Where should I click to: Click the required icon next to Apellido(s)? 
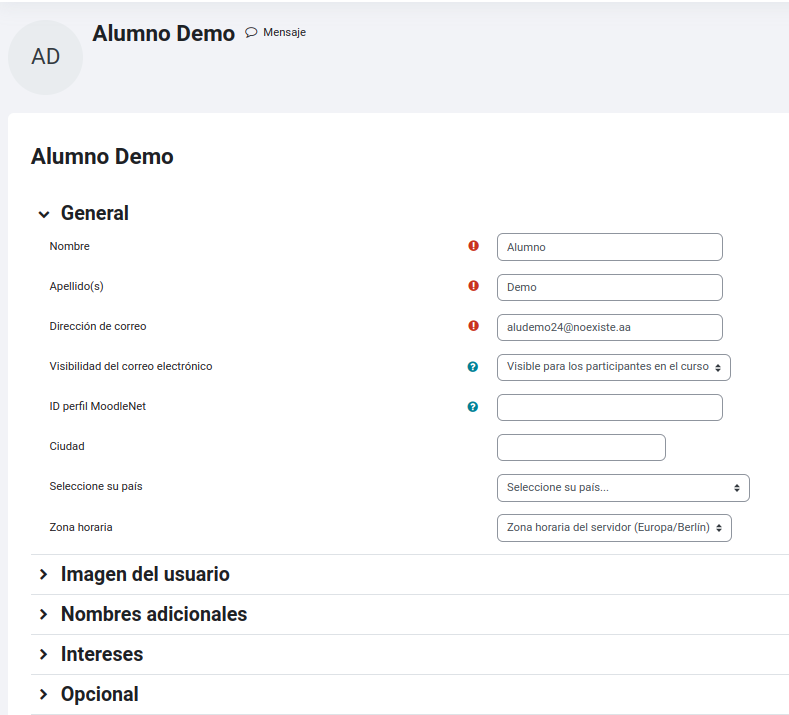coord(474,286)
